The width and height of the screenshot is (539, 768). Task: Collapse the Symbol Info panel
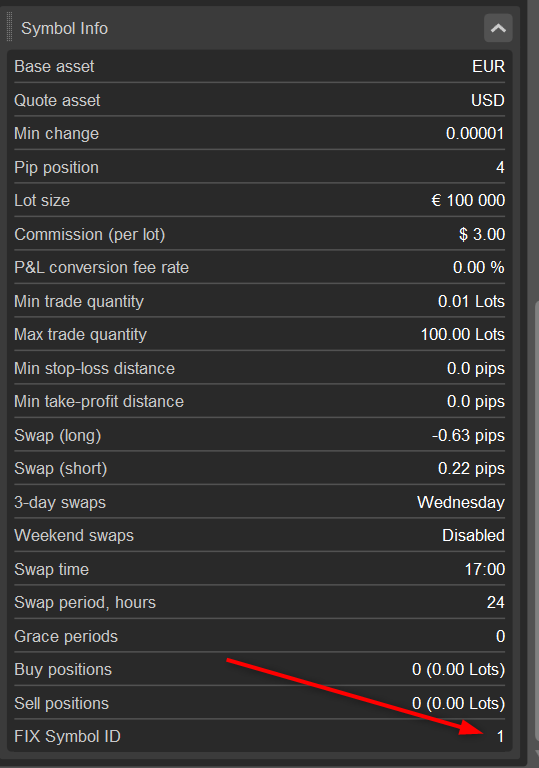[498, 28]
